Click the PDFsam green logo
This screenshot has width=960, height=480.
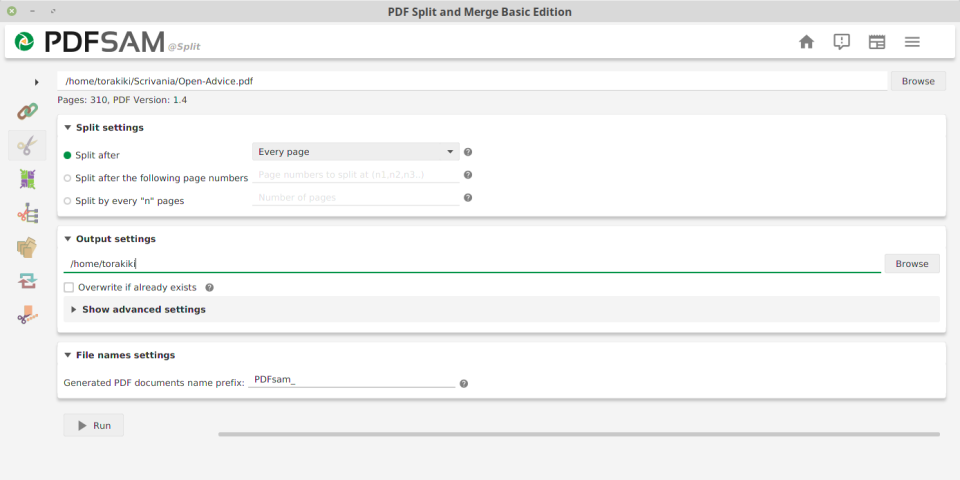click(24, 42)
